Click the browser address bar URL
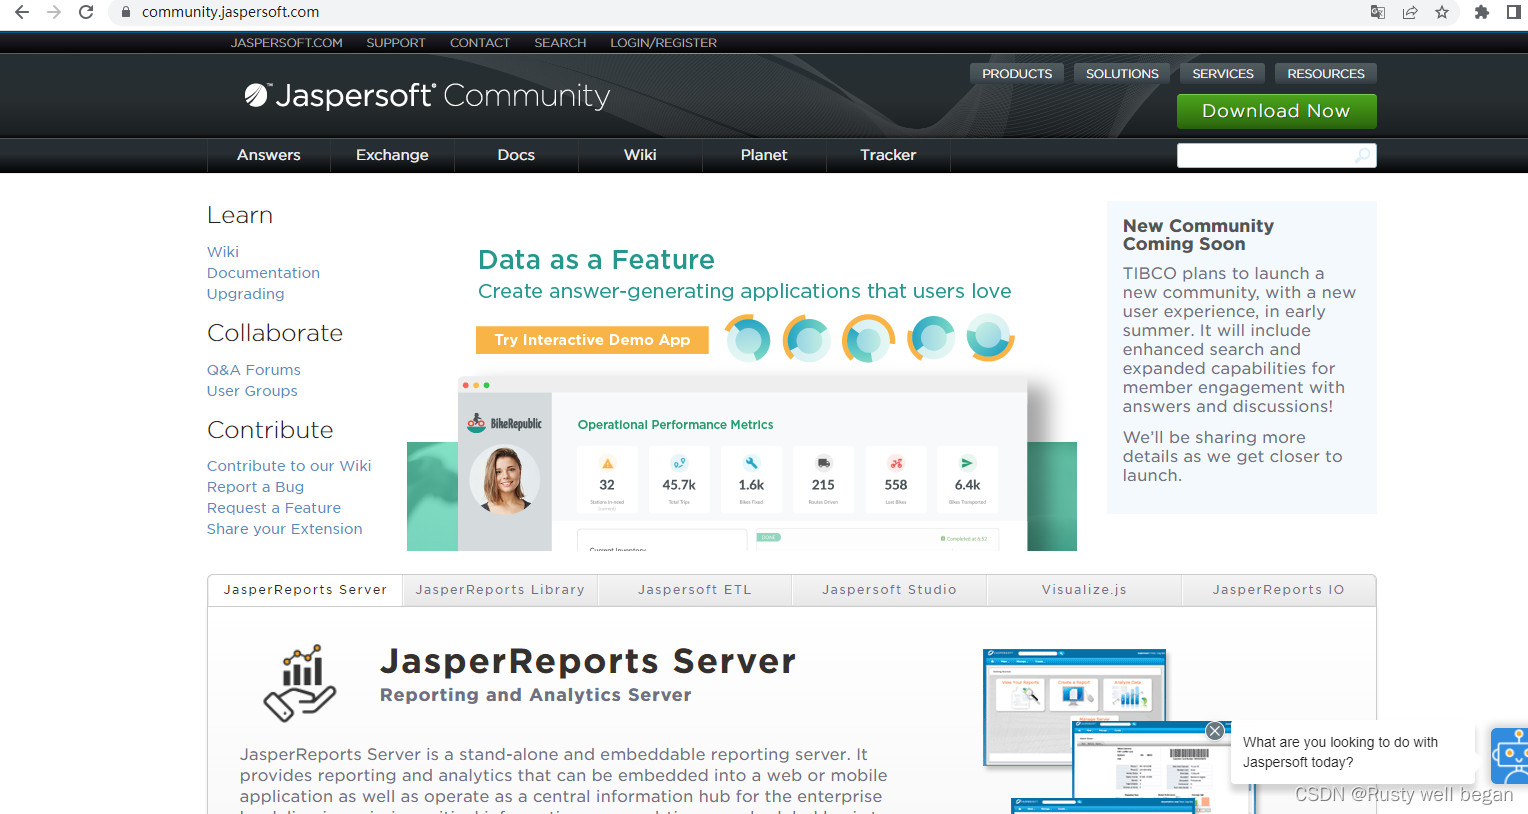Viewport: 1528px width, 814px height. click(230, 12)
